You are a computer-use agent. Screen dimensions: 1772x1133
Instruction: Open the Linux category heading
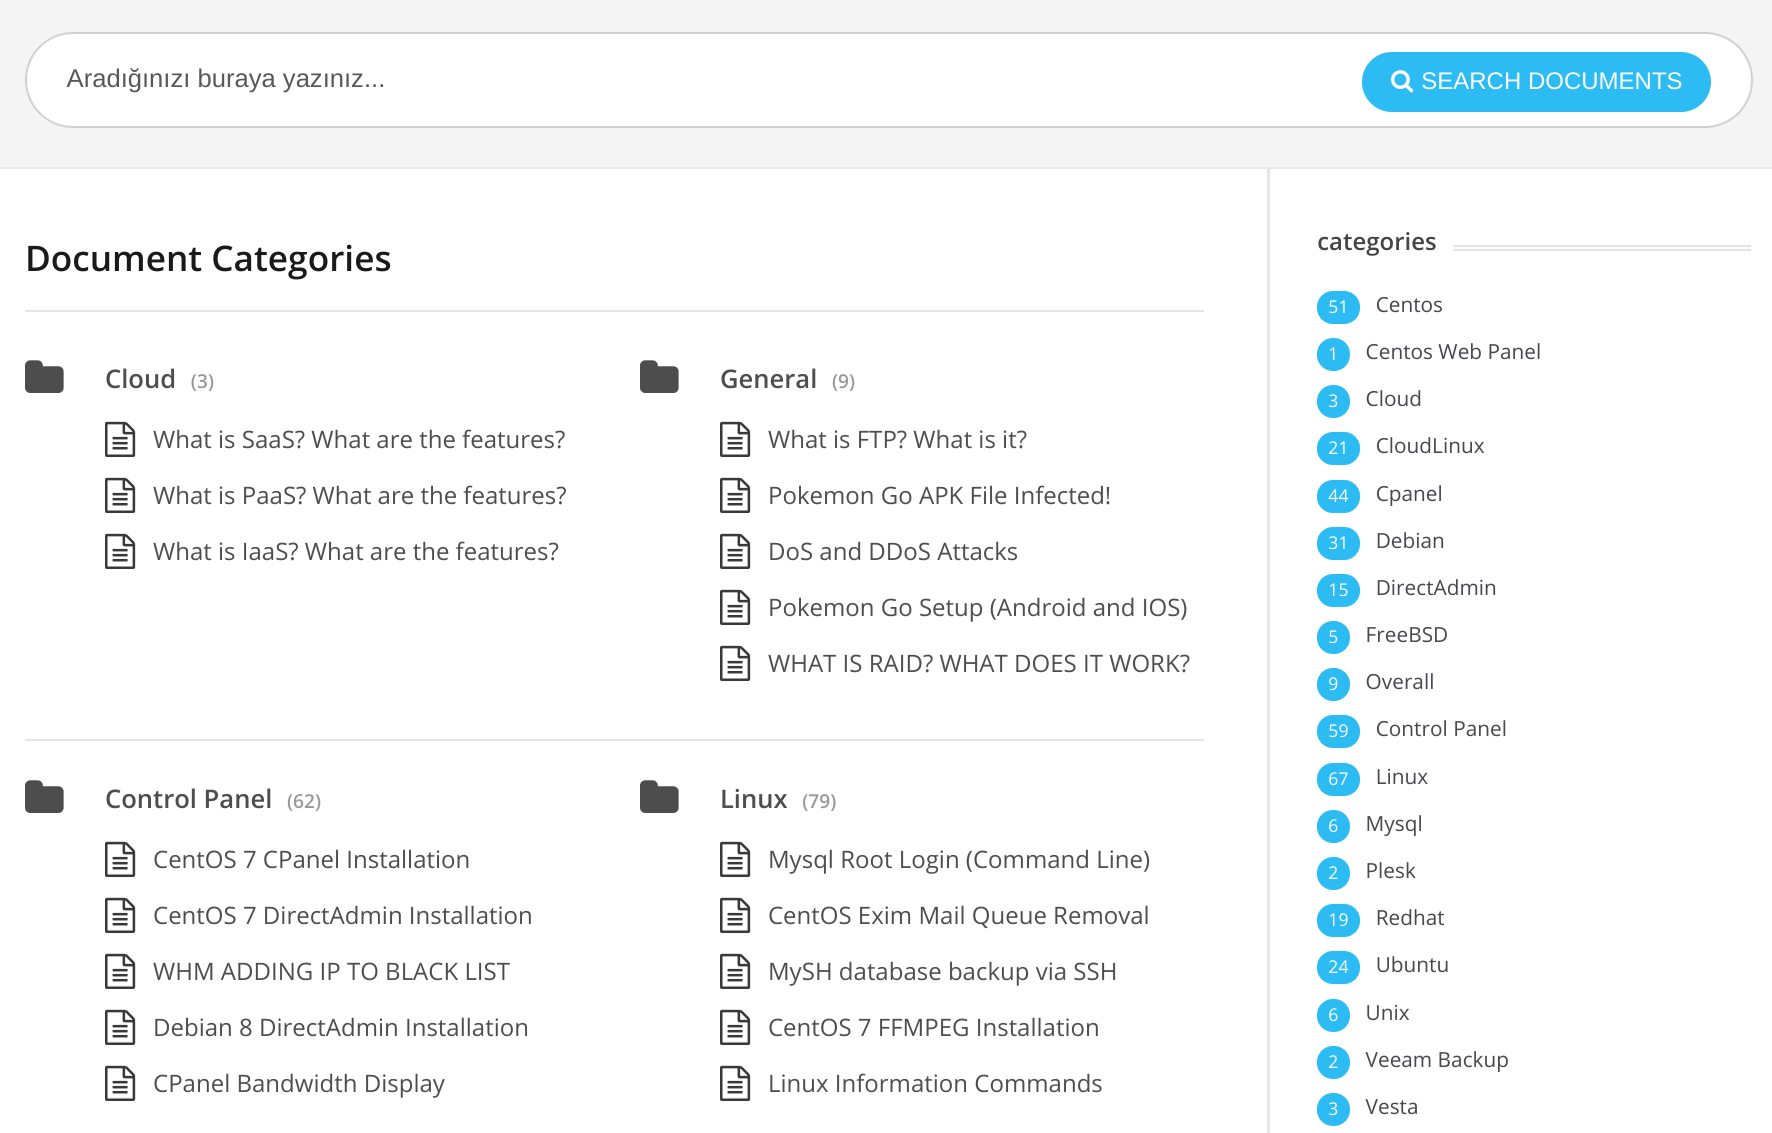753,799
